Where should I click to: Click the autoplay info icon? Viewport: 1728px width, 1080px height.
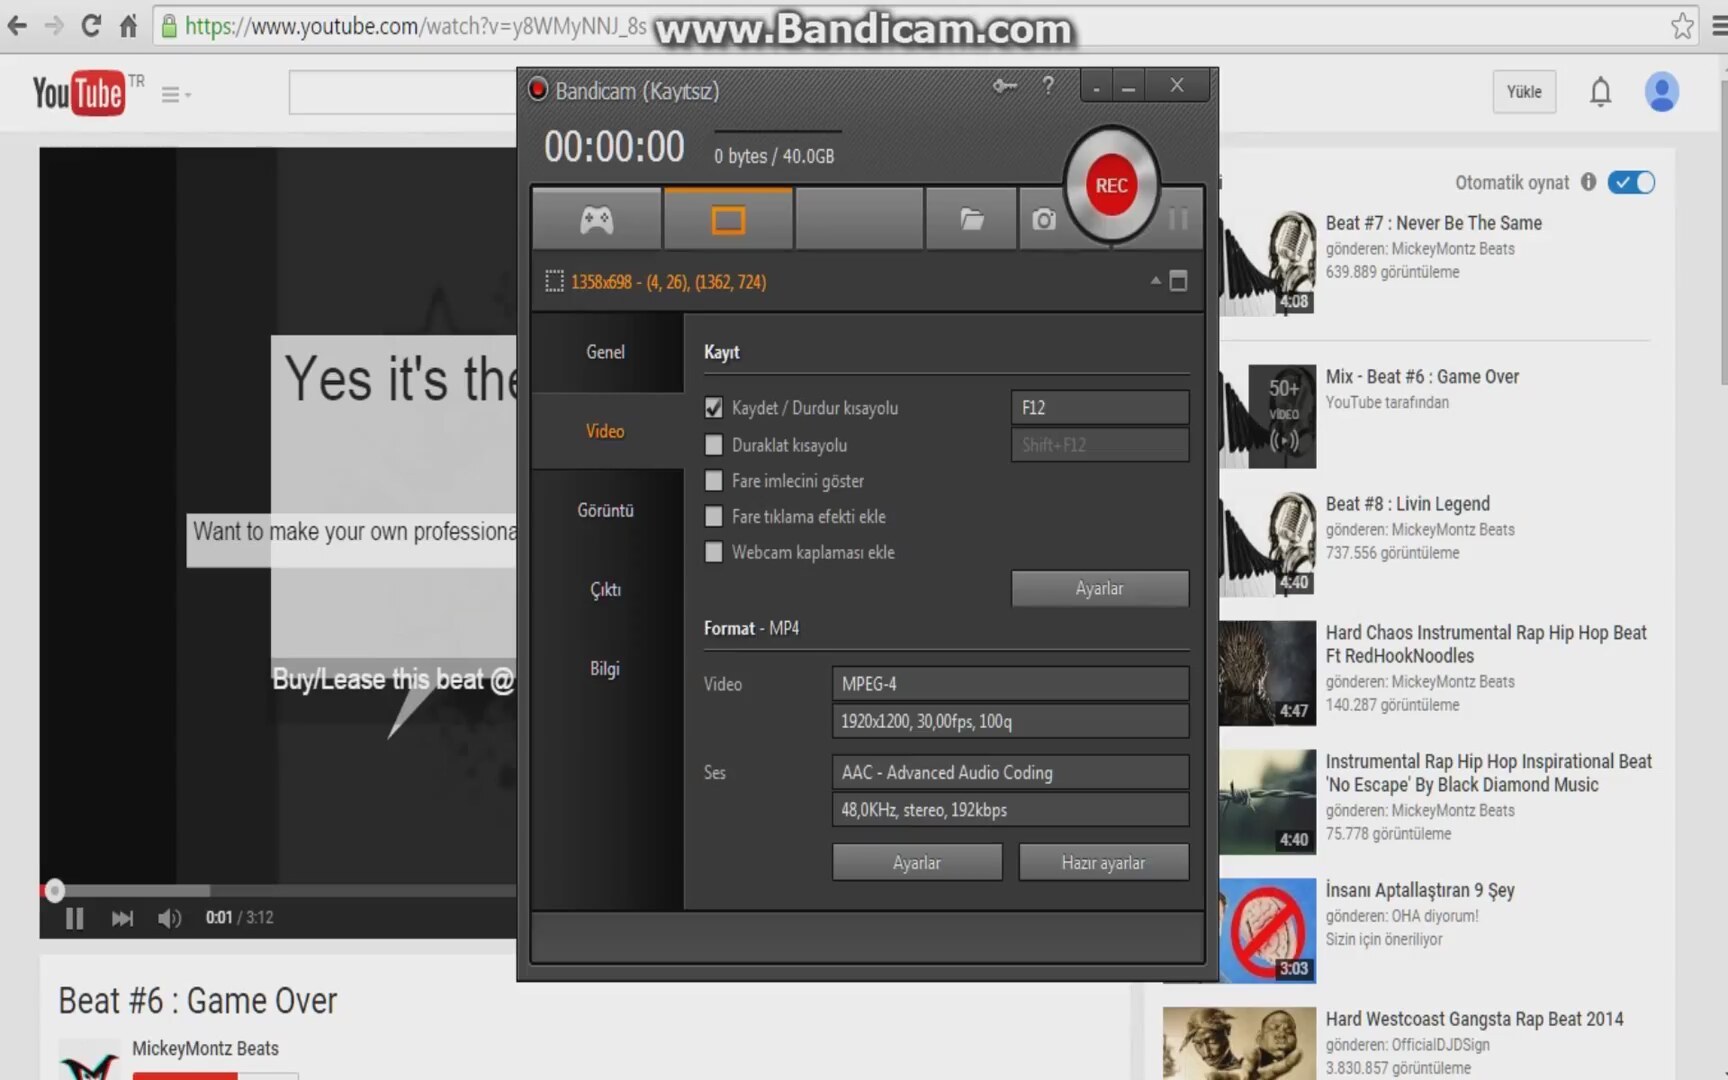(1588, 182)
